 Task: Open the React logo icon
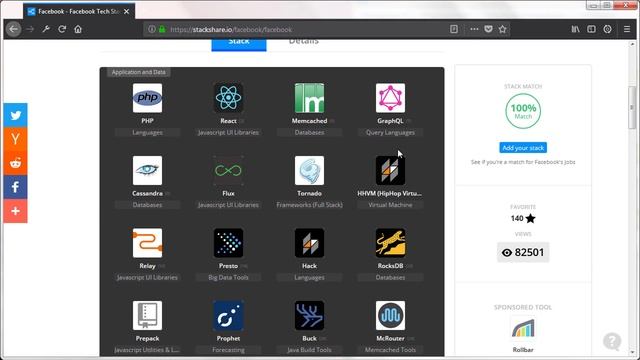(x=228, y=98)
